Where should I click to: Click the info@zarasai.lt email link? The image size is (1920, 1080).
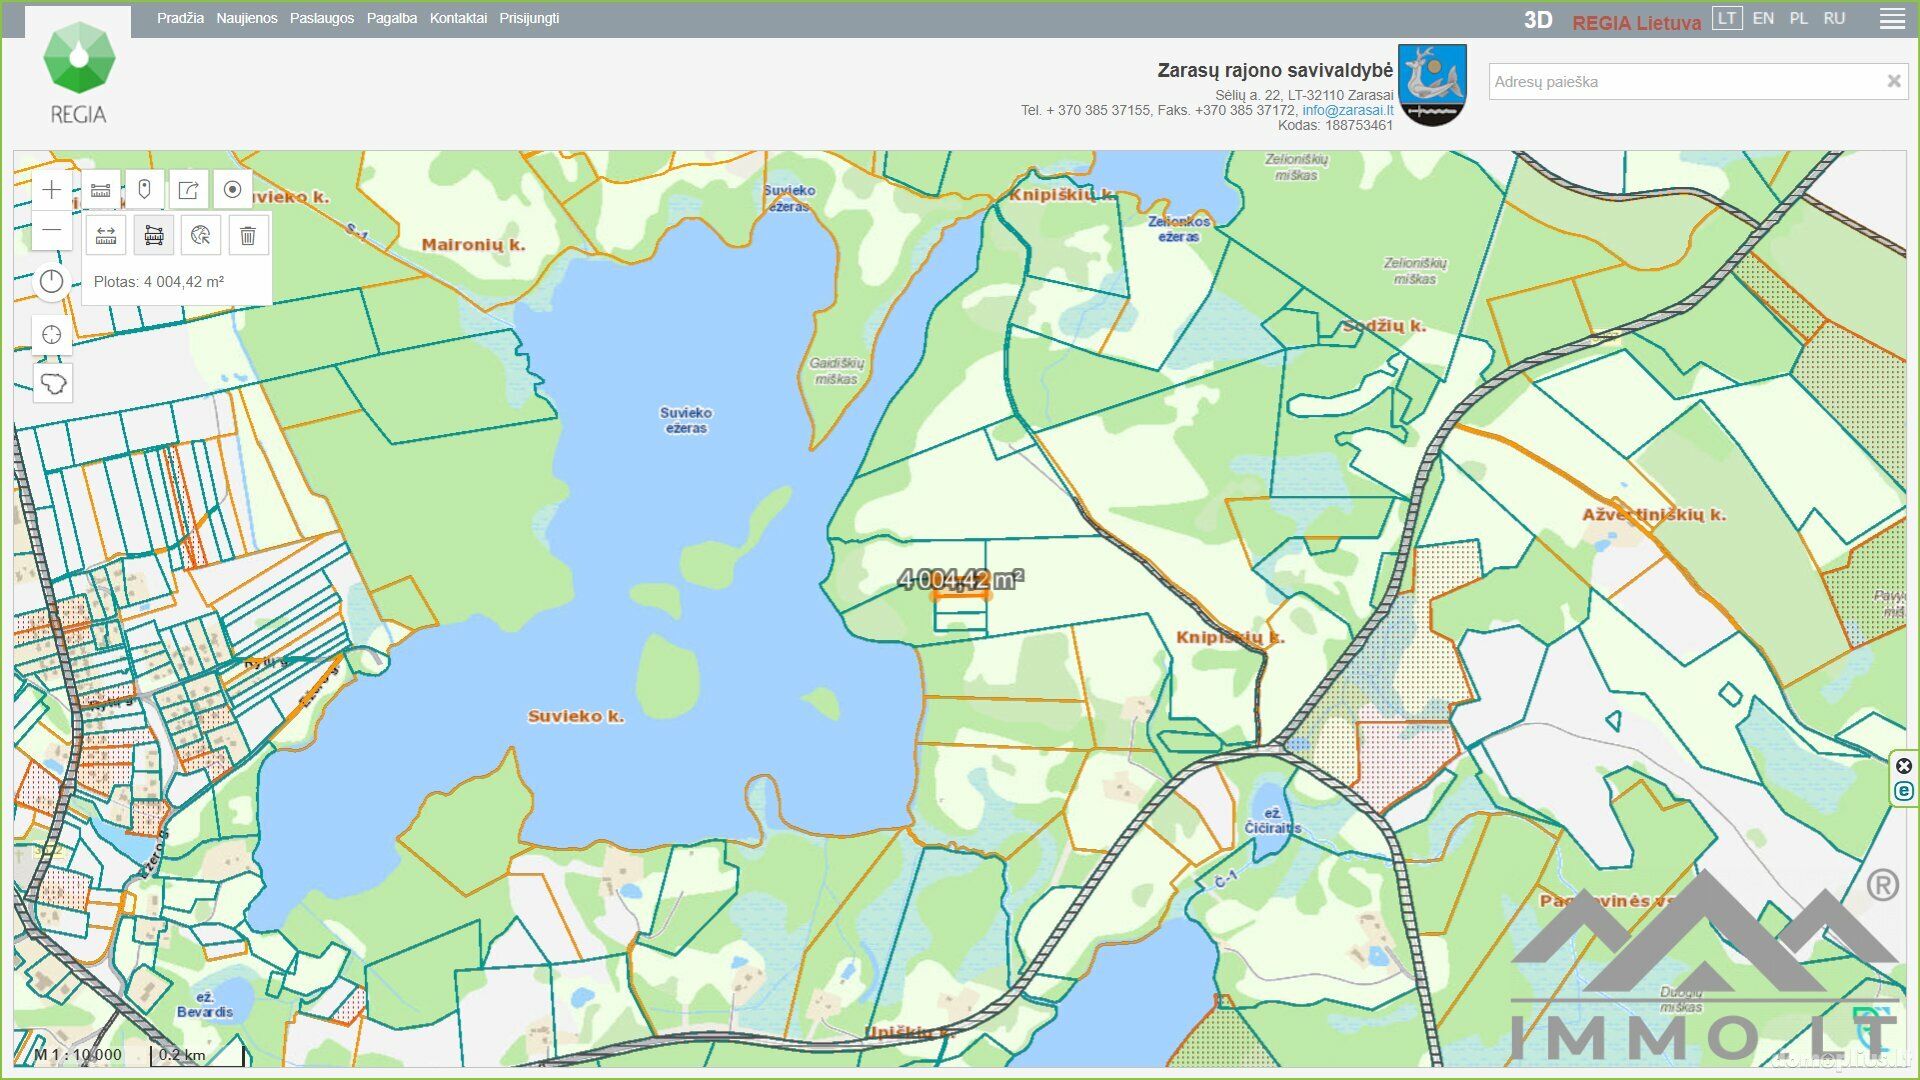1347,110
